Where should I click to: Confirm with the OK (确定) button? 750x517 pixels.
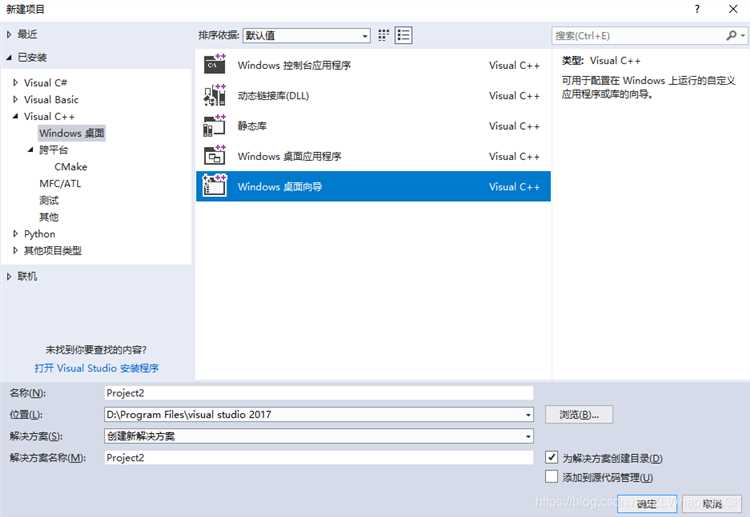[x=647, y=504]
